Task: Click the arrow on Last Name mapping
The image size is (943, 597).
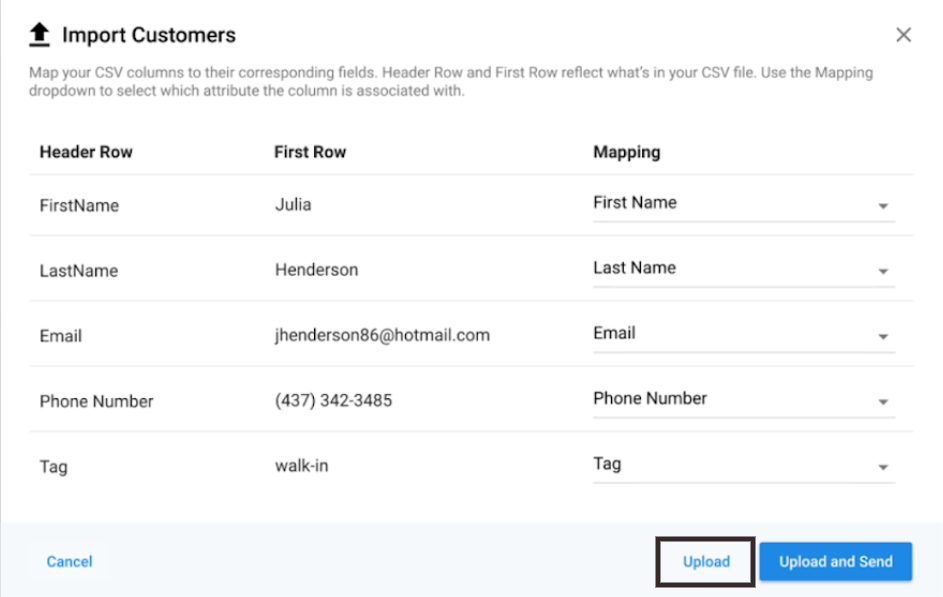Action: pos(883,271)
